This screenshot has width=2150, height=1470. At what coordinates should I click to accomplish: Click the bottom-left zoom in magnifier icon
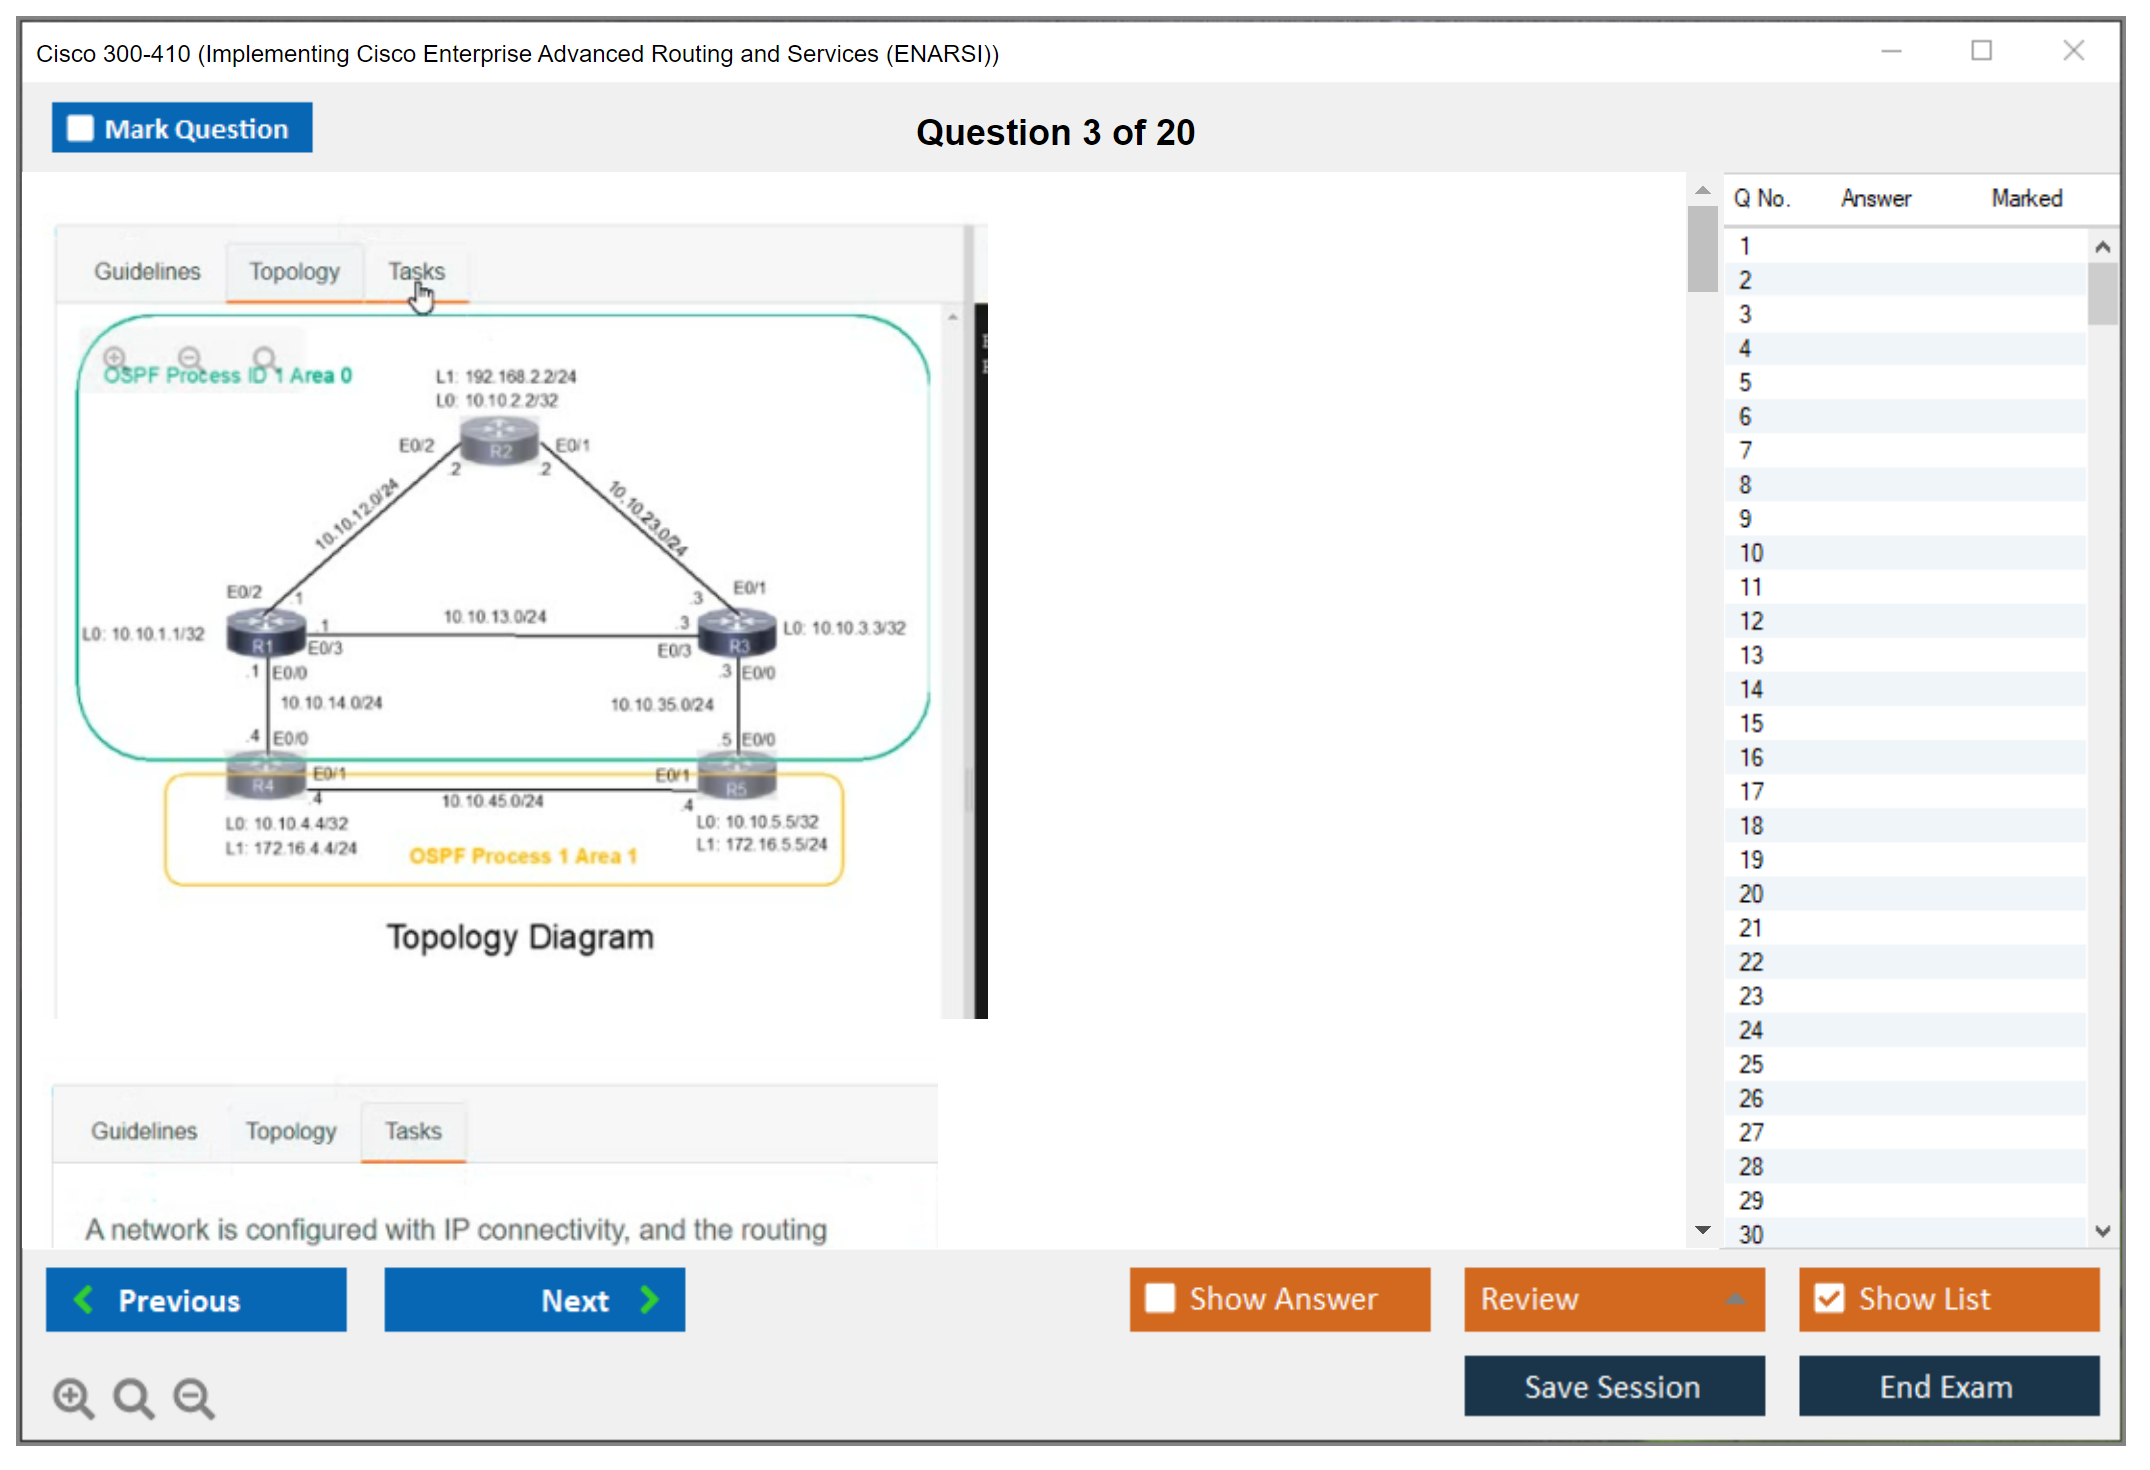pyautogui.click(x=73, y=1398)
